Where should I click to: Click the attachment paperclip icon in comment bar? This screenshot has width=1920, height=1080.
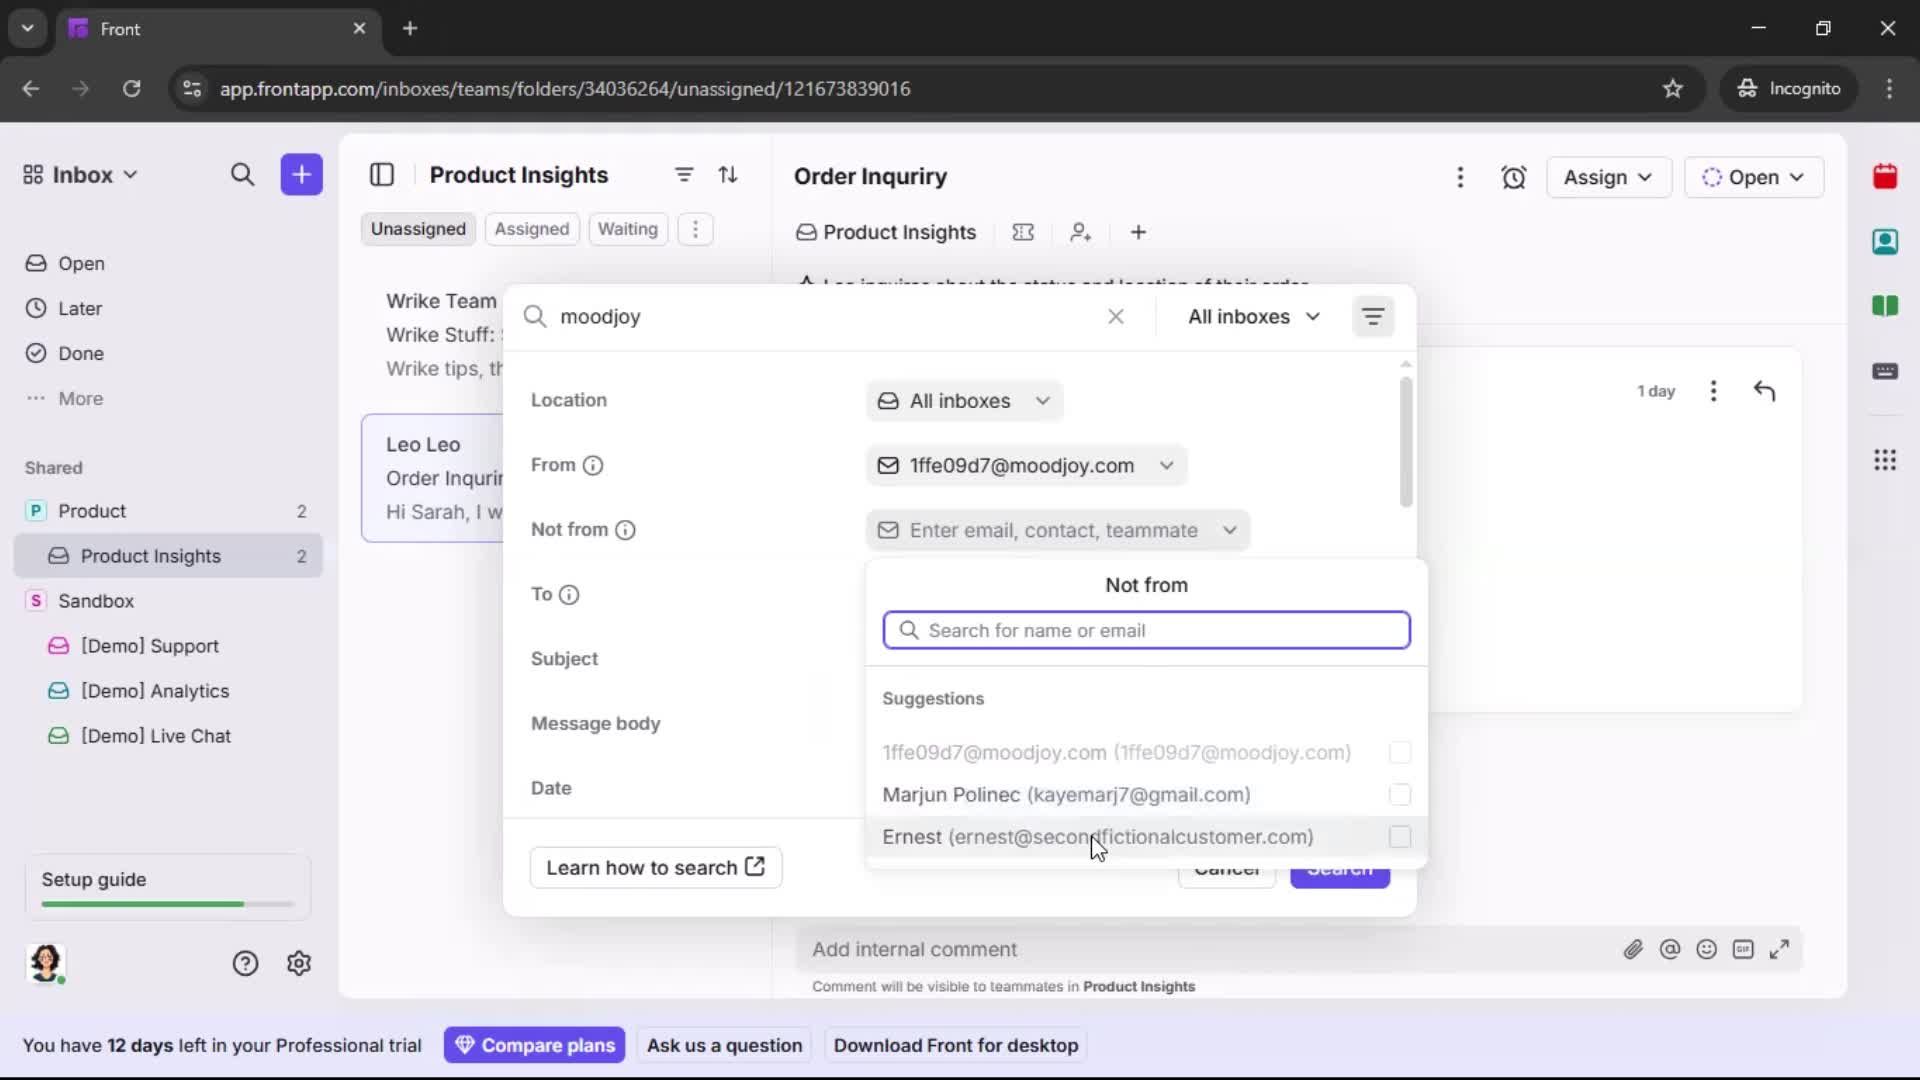click(x=1634, y=950)
